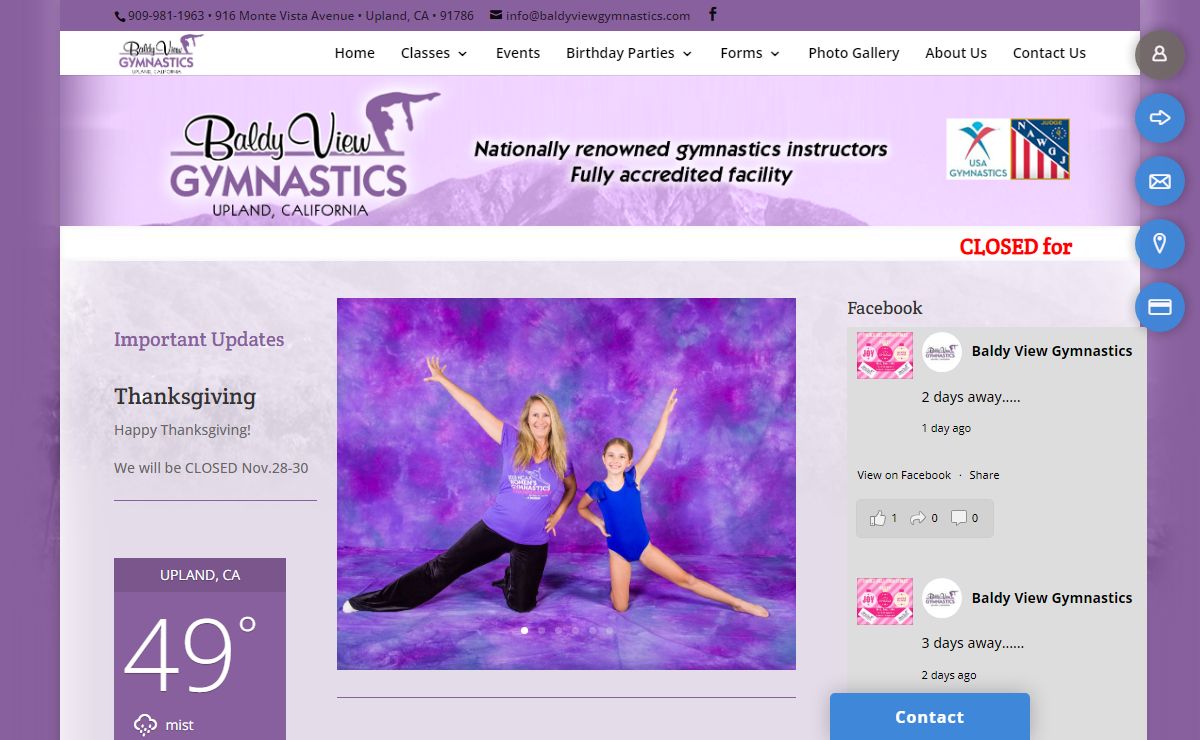Click comment icon on first Facebook post
Viewport: 1200px width, 740px height.
tap(960, 518)
